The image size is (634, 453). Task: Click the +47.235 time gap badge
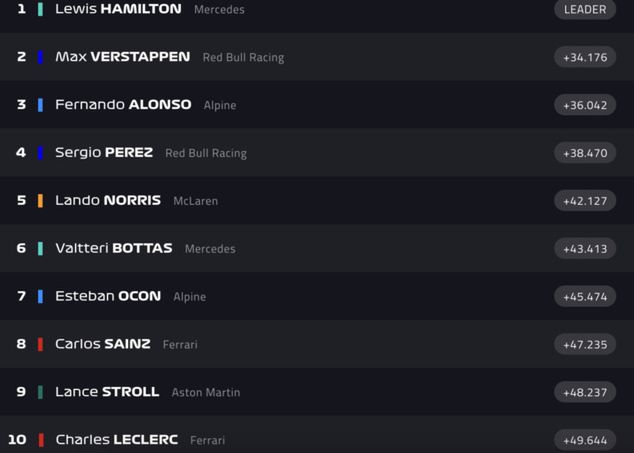coord(585,344)
